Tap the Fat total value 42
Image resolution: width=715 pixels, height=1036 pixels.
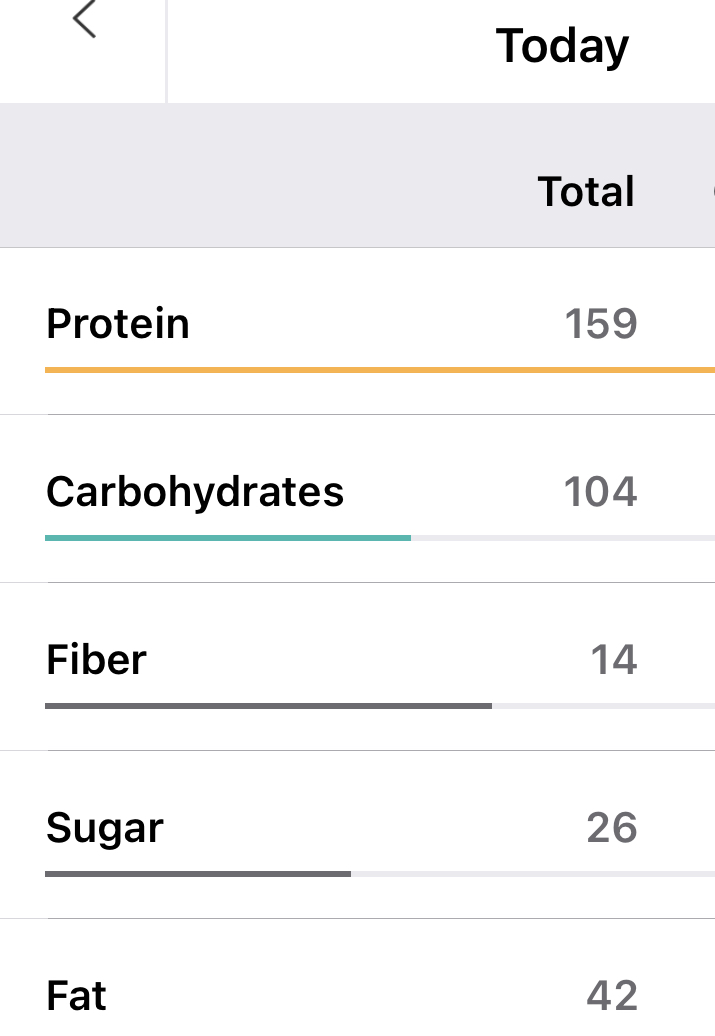point(612,996)
